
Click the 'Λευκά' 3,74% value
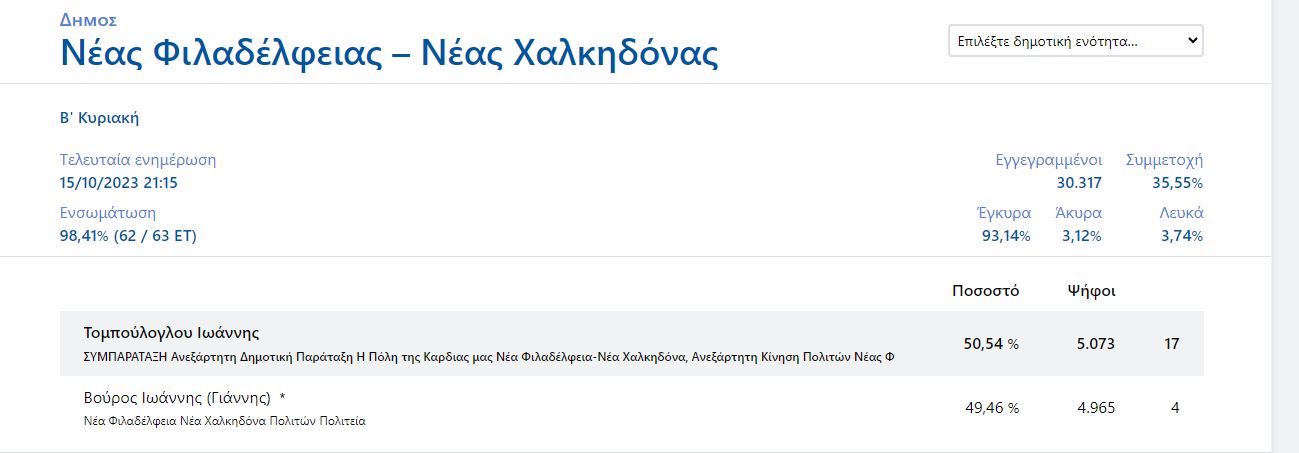tap(1181, 236)
